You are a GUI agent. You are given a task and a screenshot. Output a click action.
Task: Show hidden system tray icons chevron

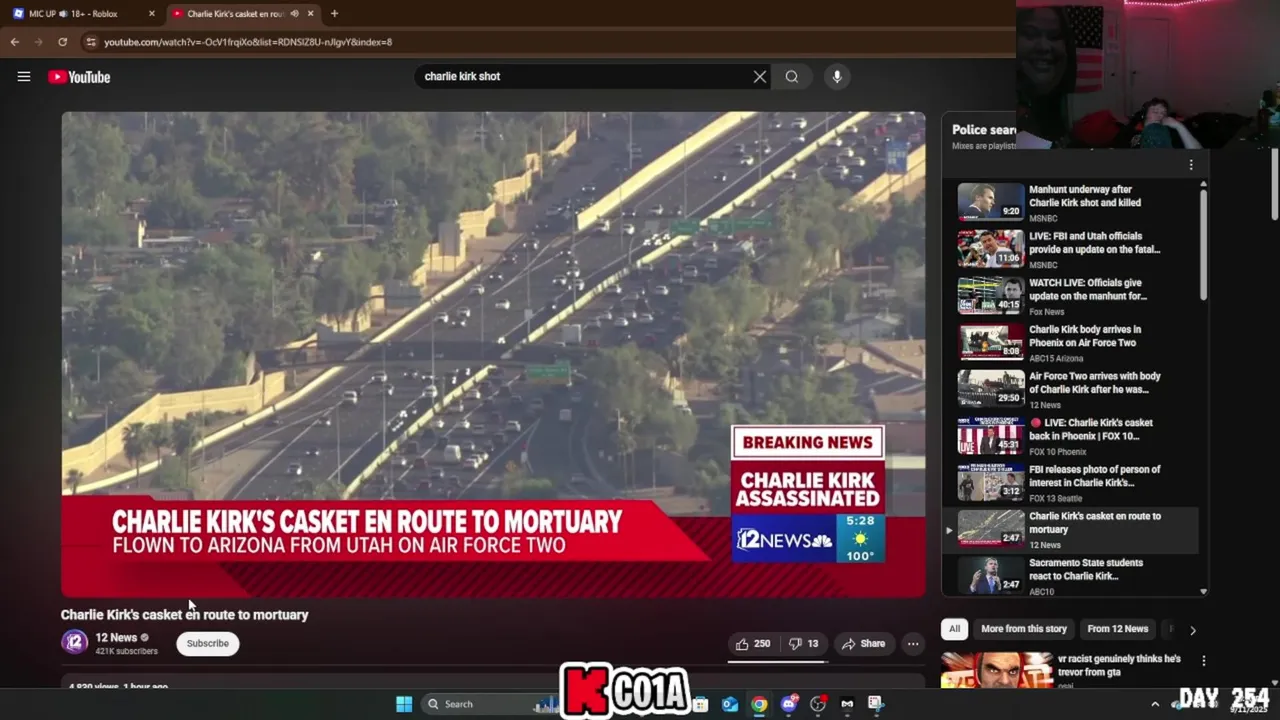[1155, 704]
